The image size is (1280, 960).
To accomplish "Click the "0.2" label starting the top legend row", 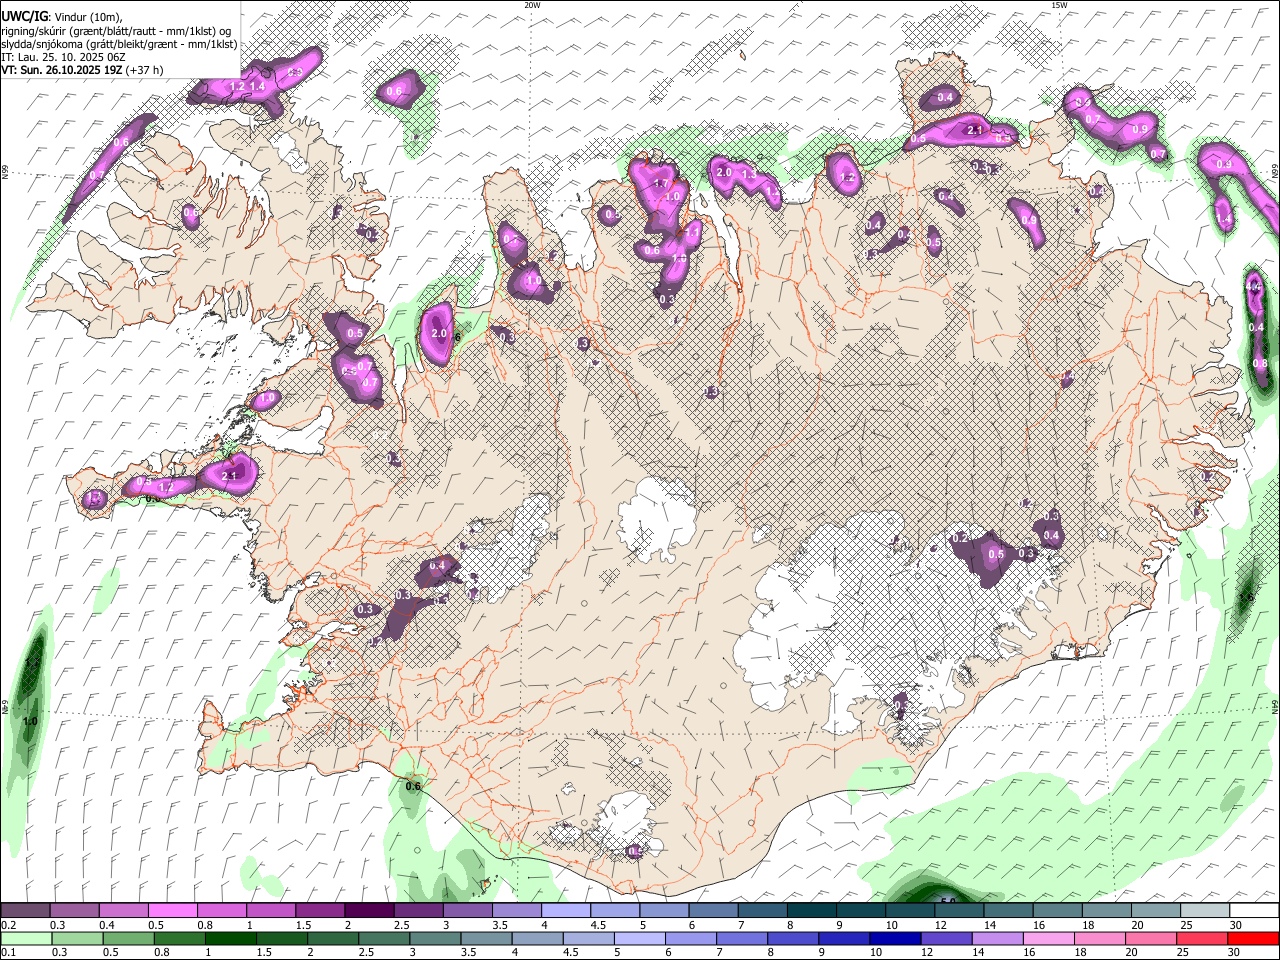I will (8, 926).
